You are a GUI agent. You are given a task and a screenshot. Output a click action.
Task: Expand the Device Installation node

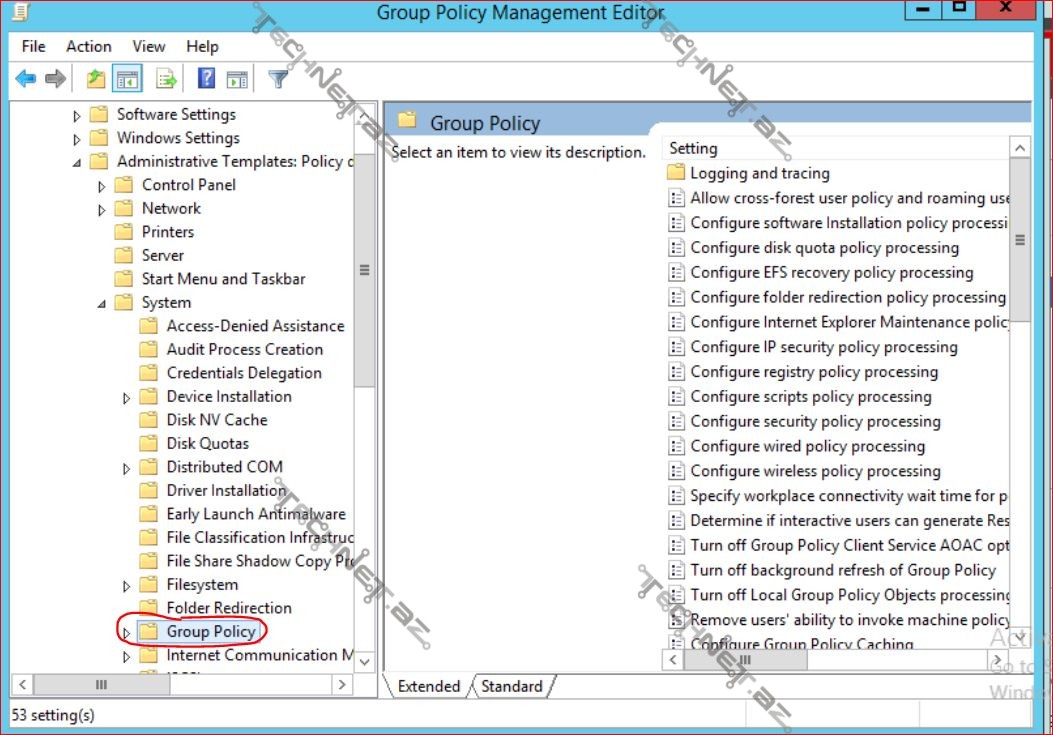pyautogui.click(x=126, y=398)
